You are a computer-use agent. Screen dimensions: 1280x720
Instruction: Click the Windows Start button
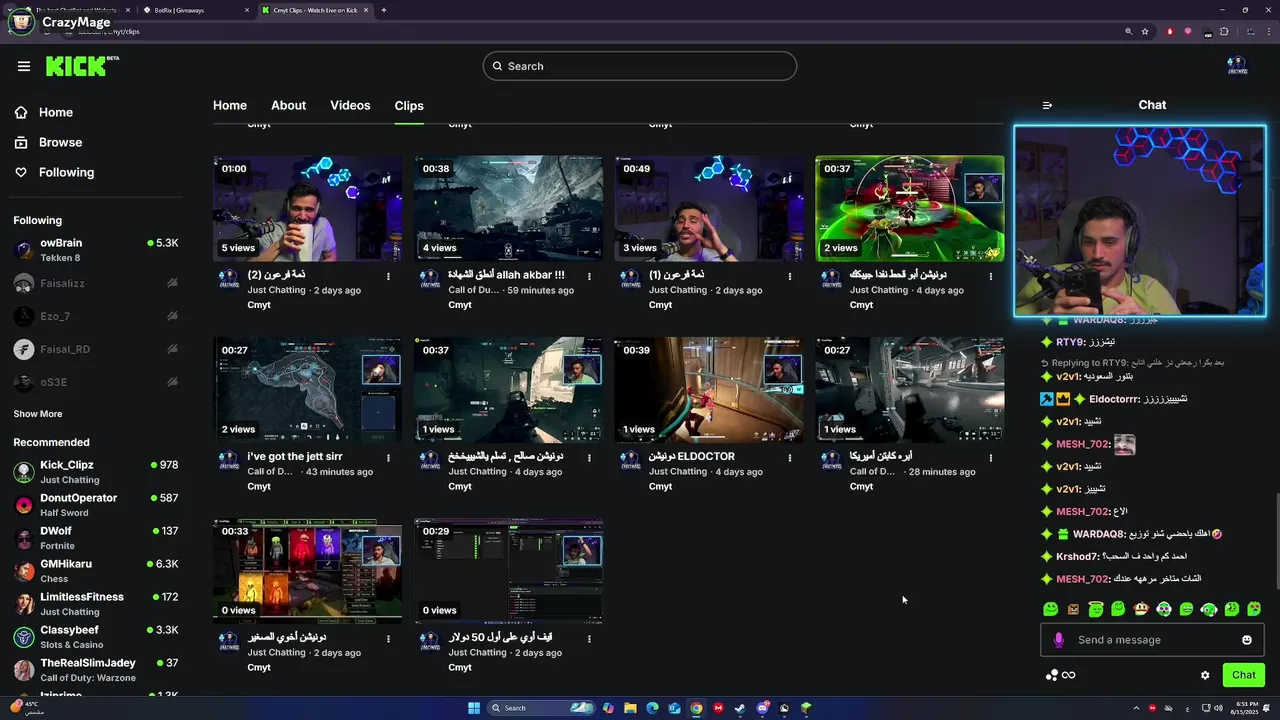point(474,708)
